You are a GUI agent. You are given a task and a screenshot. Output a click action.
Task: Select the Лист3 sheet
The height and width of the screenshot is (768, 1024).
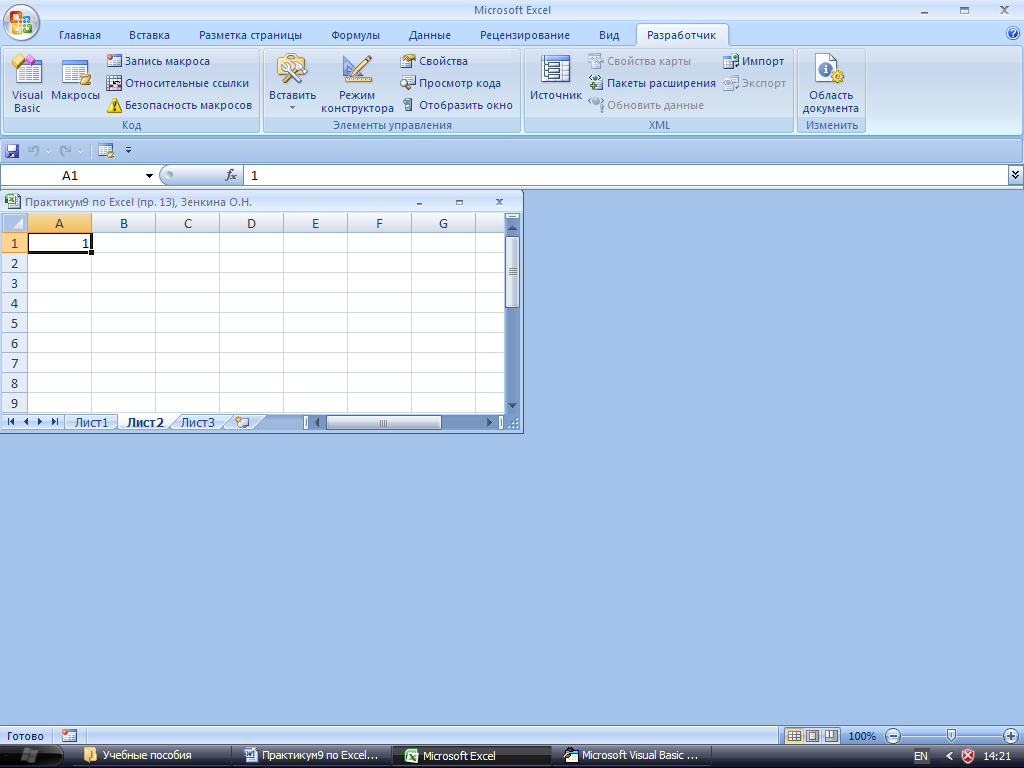pyautogui.click(x=197, y=423)
